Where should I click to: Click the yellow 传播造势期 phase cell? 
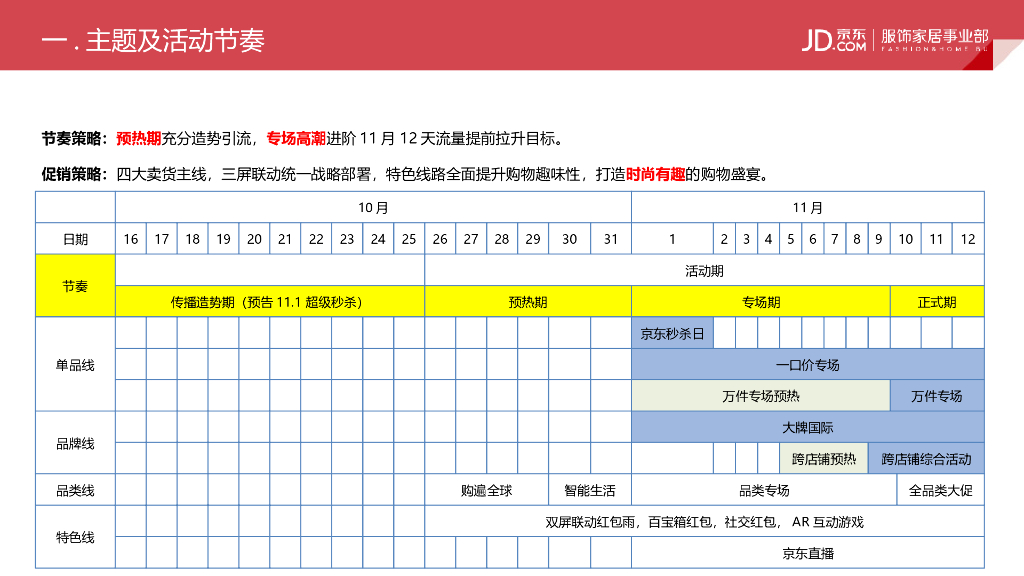click(270, 302)
